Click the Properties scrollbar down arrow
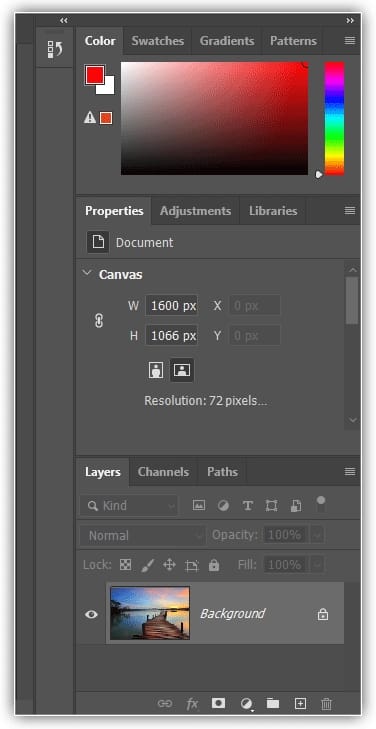This screenshot has width=376, height=729. 353,420
